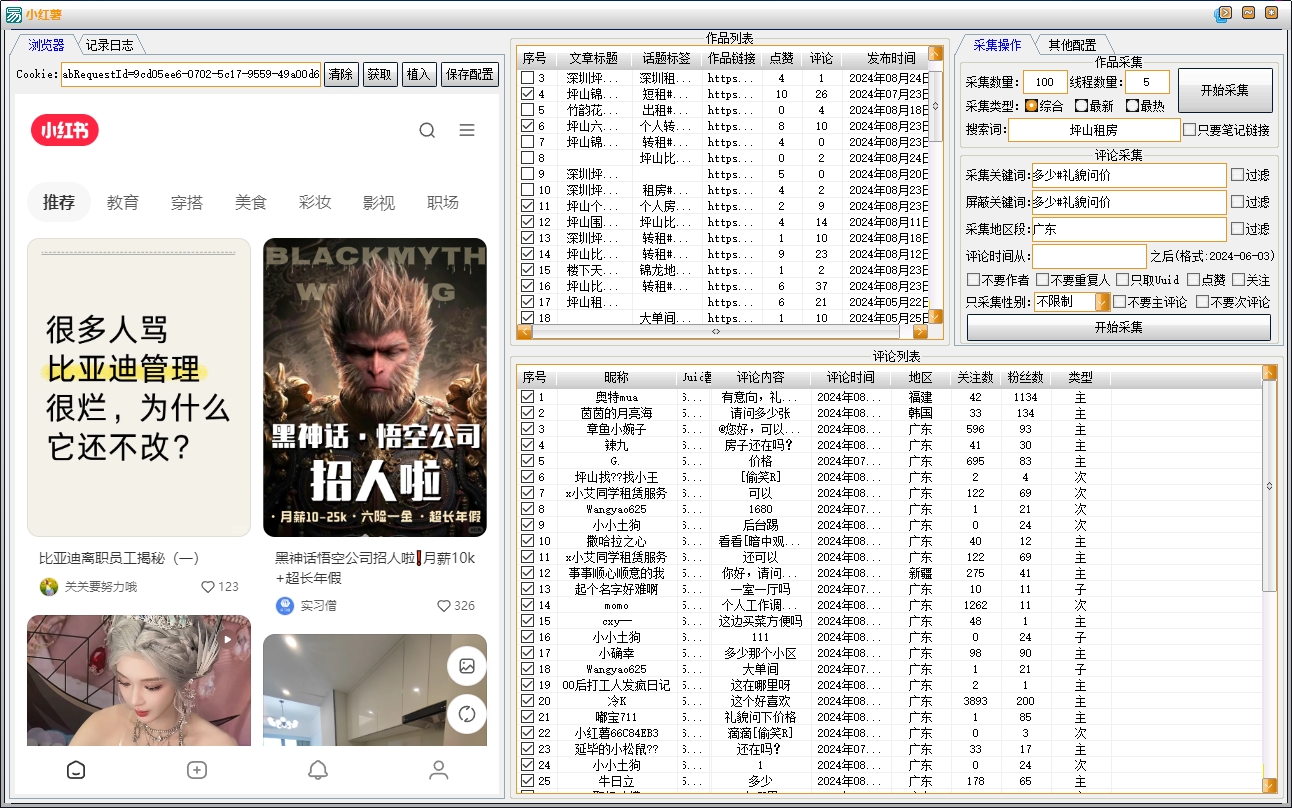The image size is (1292, 808).
Task: Click nickname 茵茵的月亮海 in comment list
Action: point(617,413)
